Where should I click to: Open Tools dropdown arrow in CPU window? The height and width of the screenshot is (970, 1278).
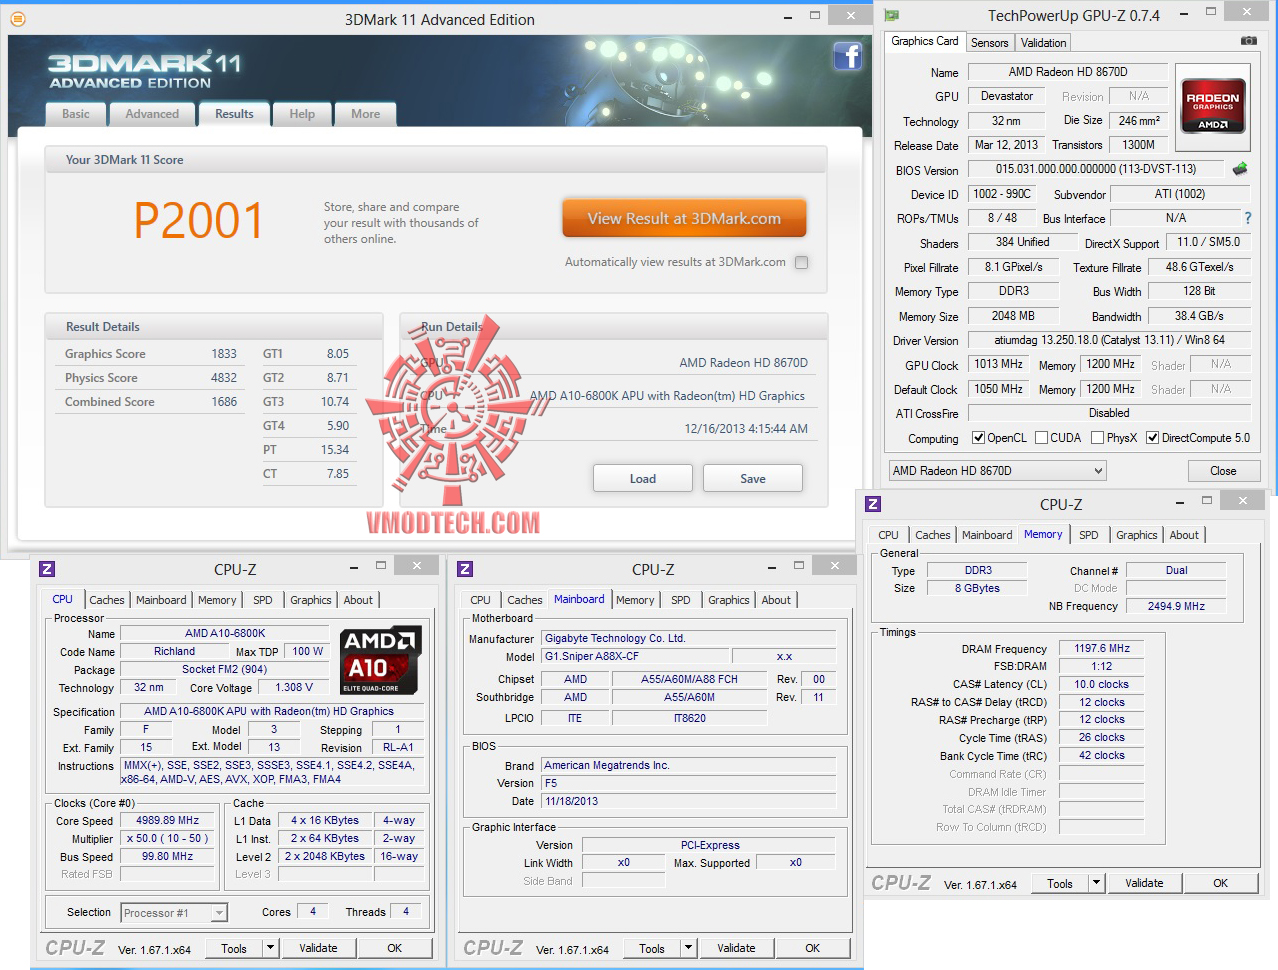[x=270, y=948]
